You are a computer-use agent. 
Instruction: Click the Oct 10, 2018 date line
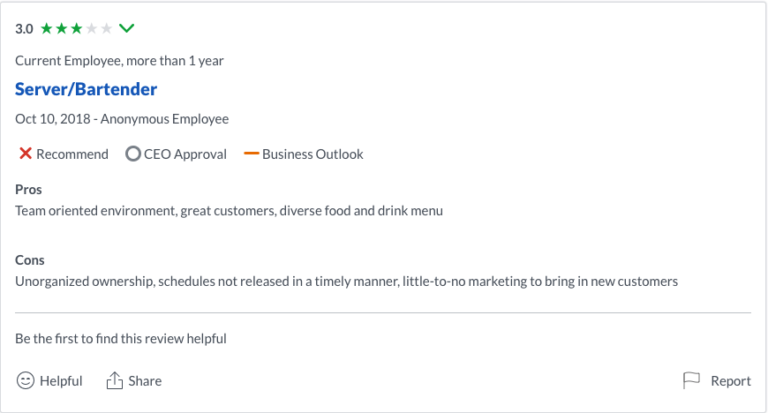(x=122, y=119)
